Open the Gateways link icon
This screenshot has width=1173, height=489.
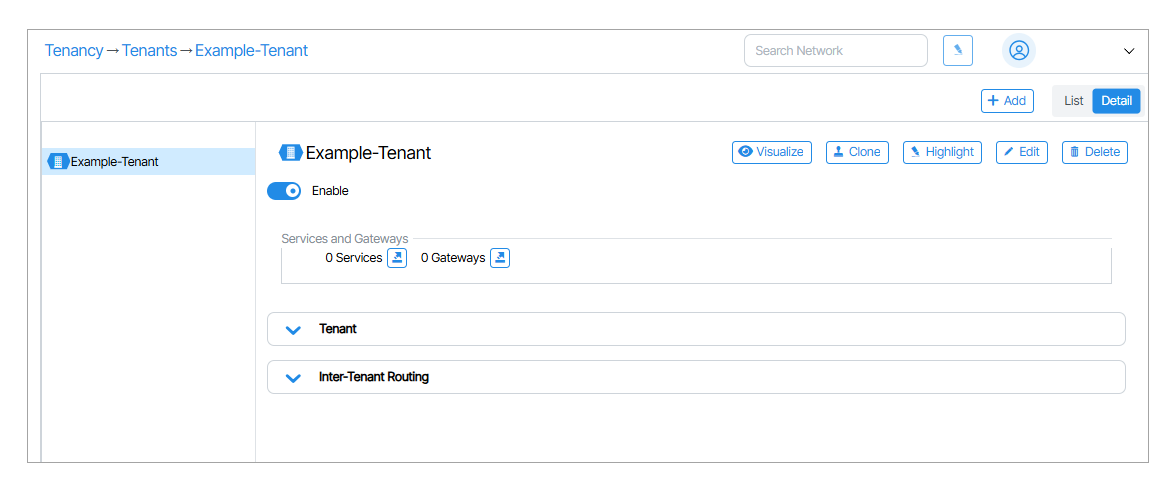[500, 258]
